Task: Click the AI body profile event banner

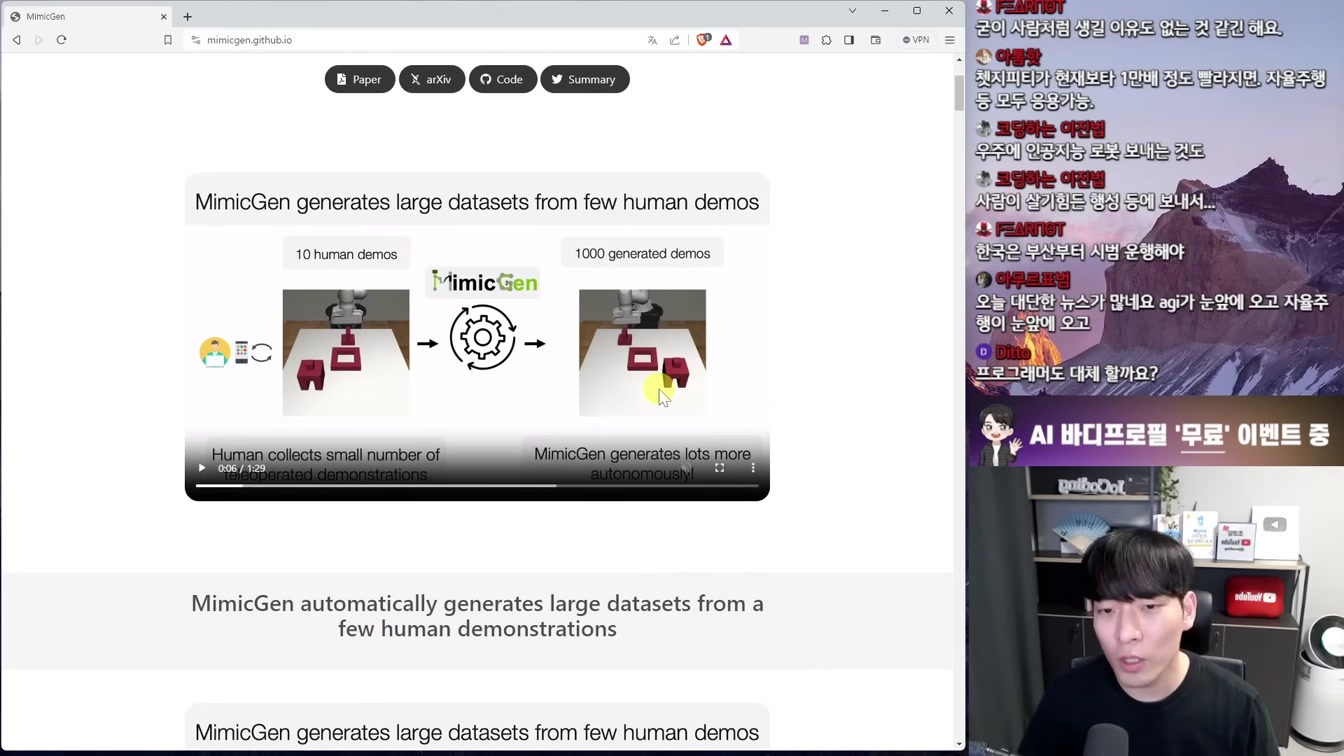Action: [x=1155, y=434]
